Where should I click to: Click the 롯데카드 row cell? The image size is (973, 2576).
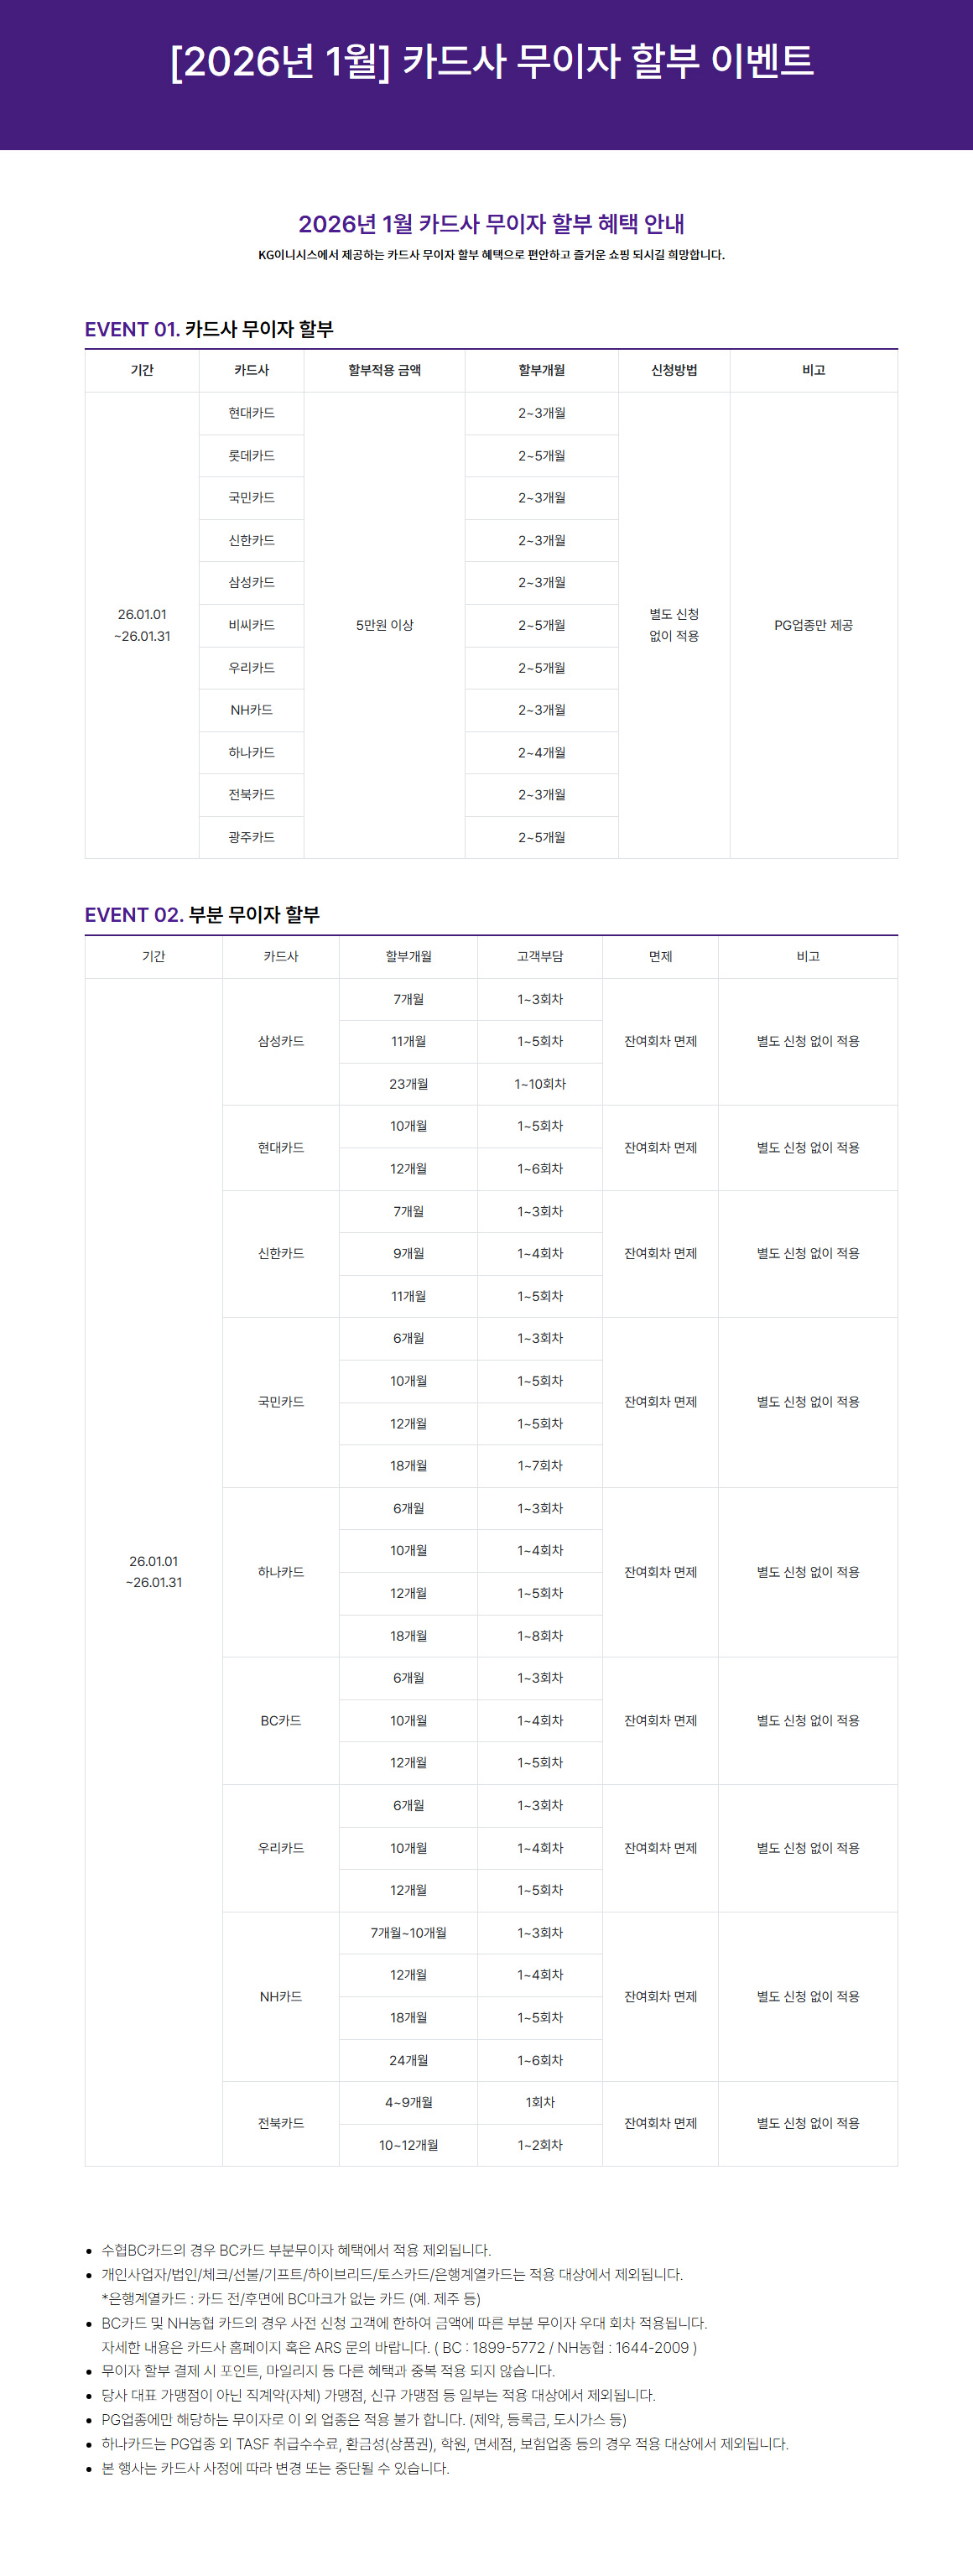[251, 455]
